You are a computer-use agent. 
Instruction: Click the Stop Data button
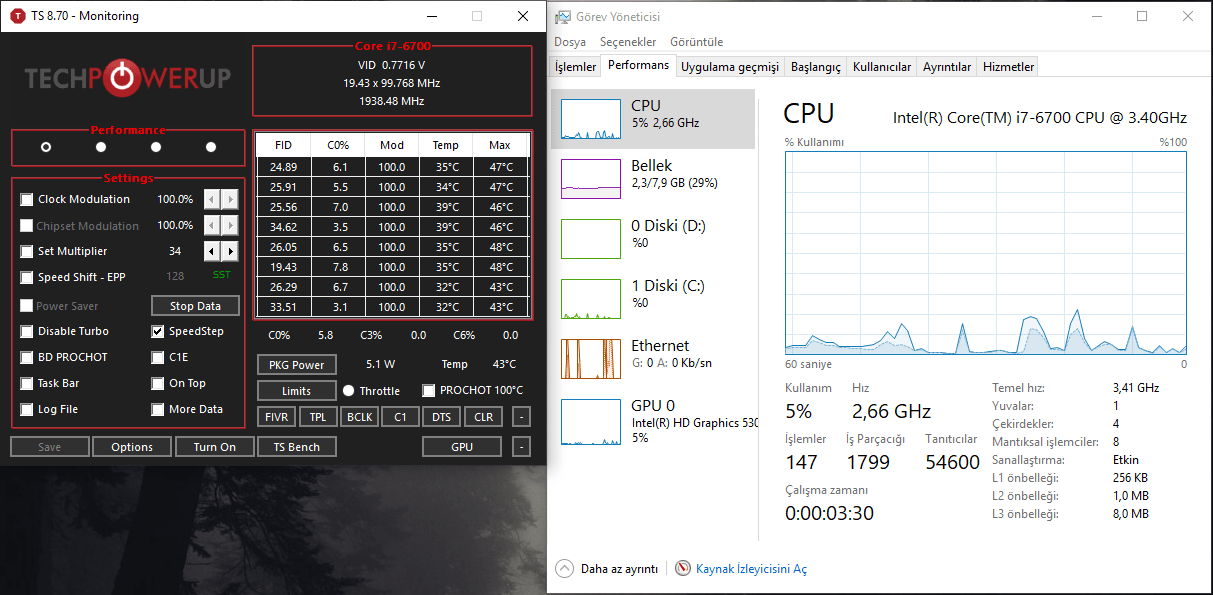click(195, 306)
